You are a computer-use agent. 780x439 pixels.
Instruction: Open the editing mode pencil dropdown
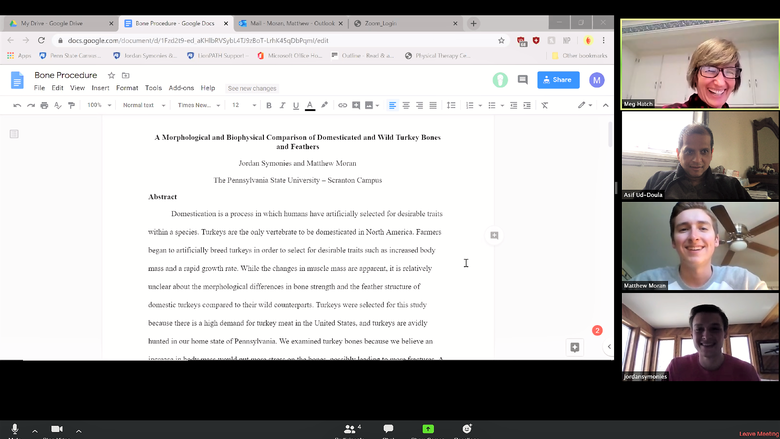point(585,105)
